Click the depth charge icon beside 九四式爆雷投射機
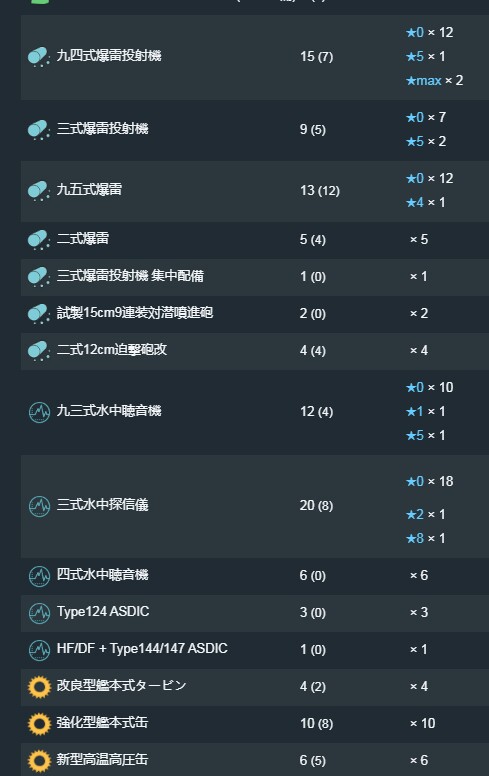The height and width of the screenshot is (776, 489). (x=39, y=56)
